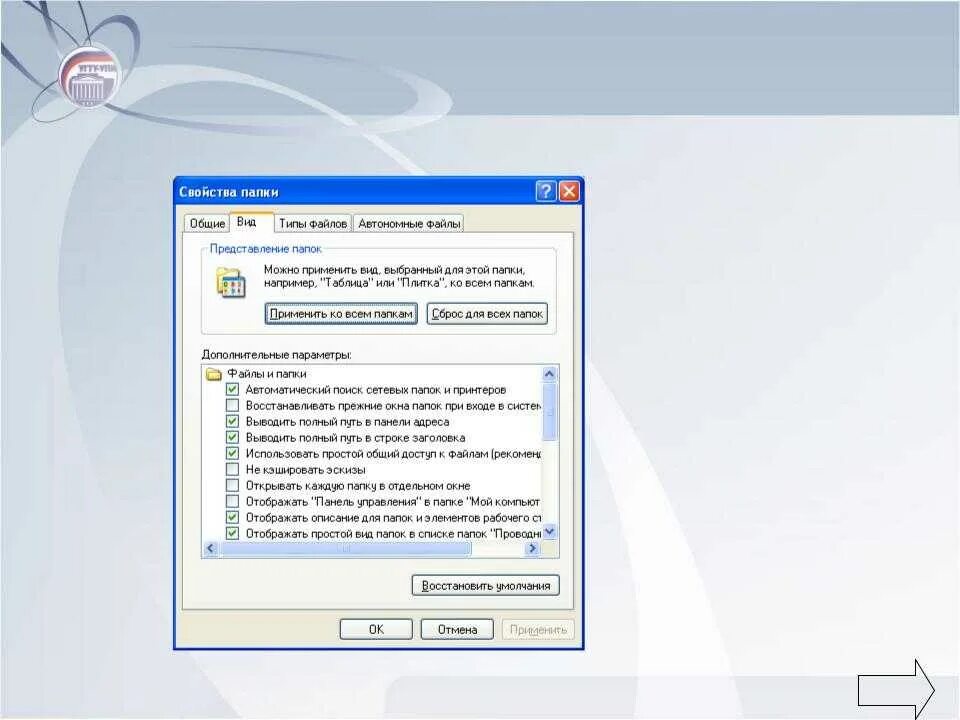The height and width of the screenshot is (720, 960).
Task: Click the Отмена button
Action: pyautogui.click(x=457, y=629)
